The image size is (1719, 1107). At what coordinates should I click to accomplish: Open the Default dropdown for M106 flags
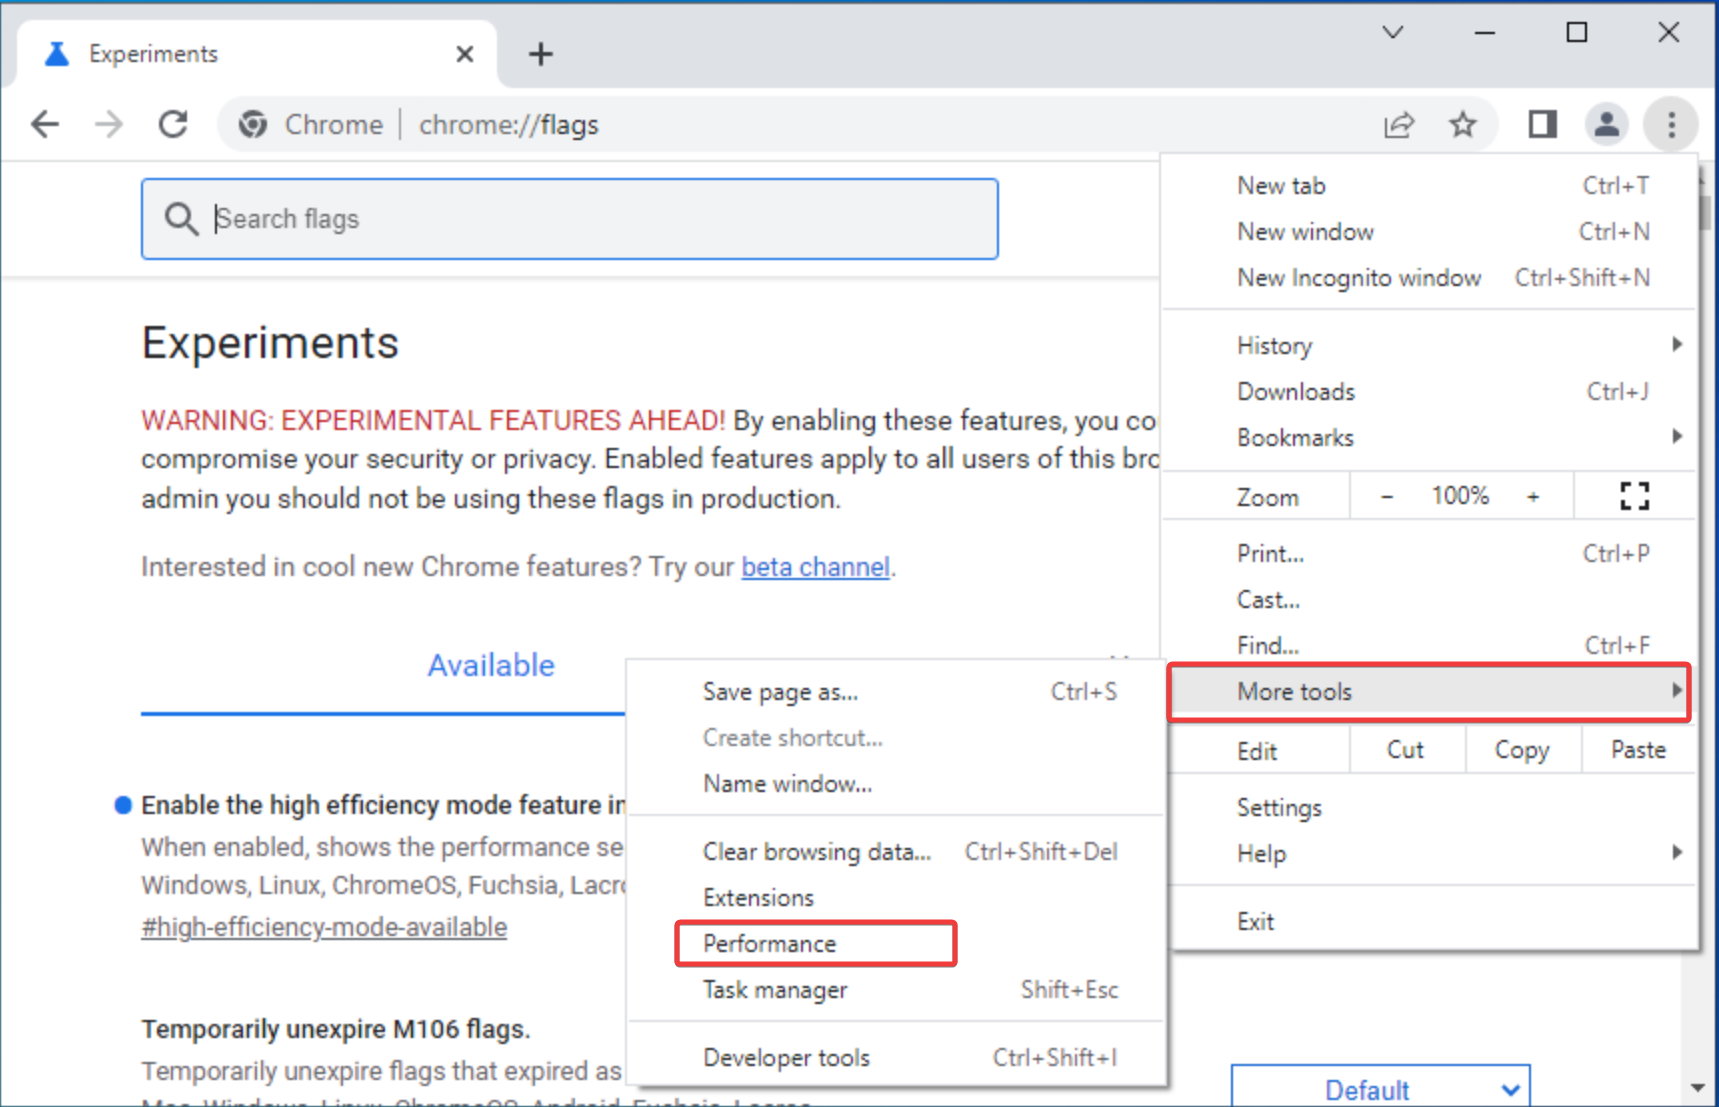coord(1380,1088)
